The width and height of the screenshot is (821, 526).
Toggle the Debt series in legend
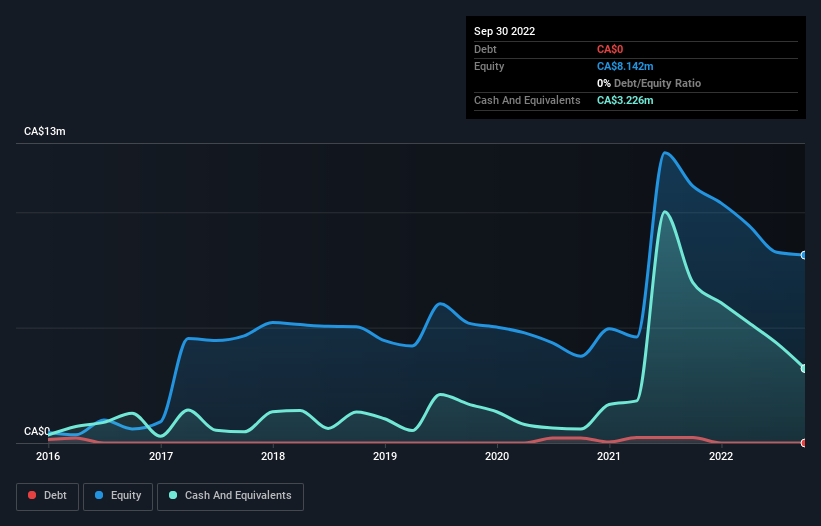point(47,496)
